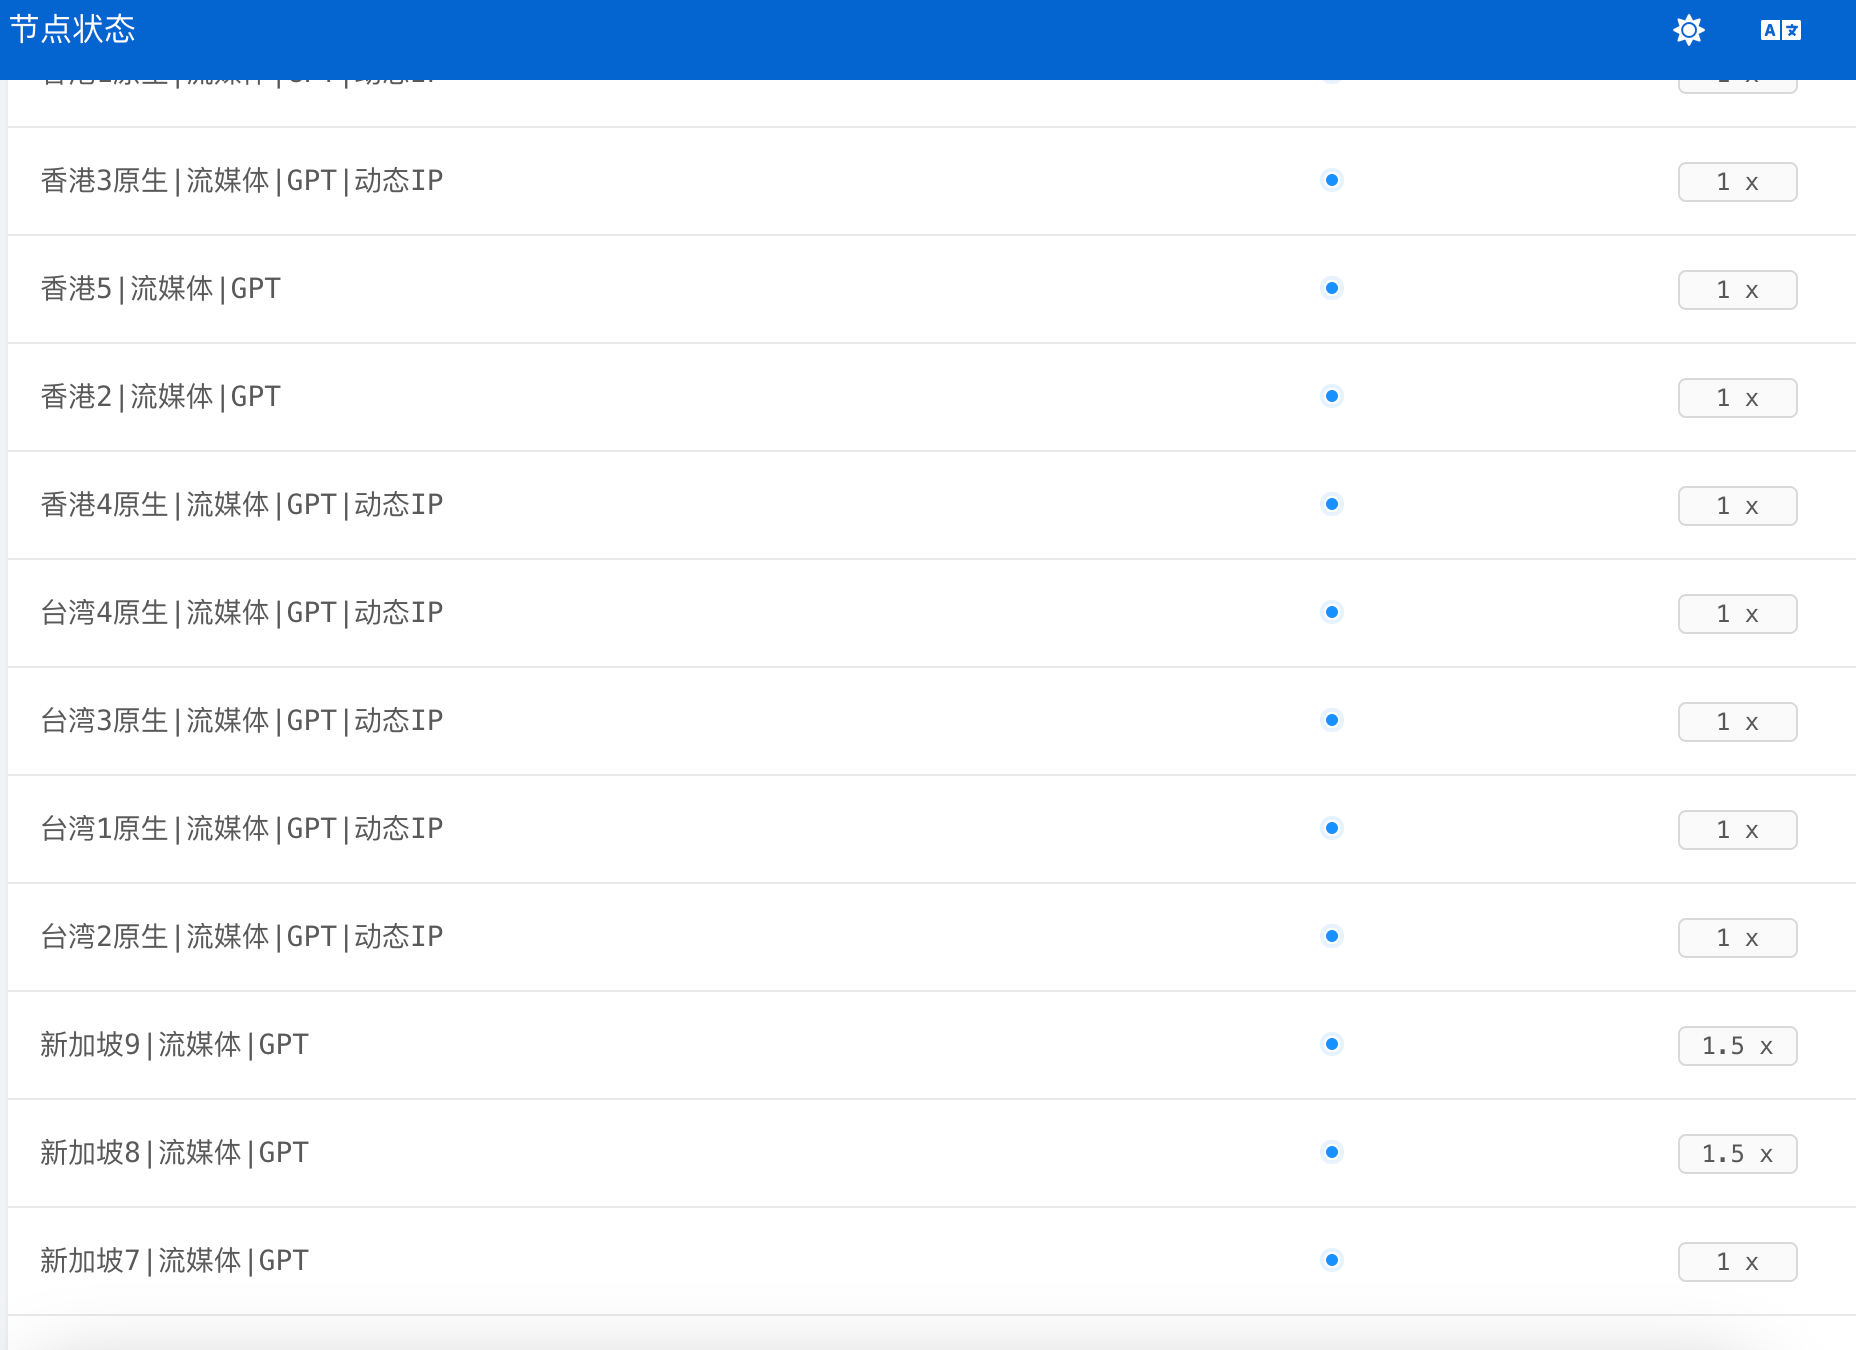1856x1350 pixels.
Task: Click the 1 x rate badge for 台湾2原生
Action: pyautogui.click(x=1738, y=938)
